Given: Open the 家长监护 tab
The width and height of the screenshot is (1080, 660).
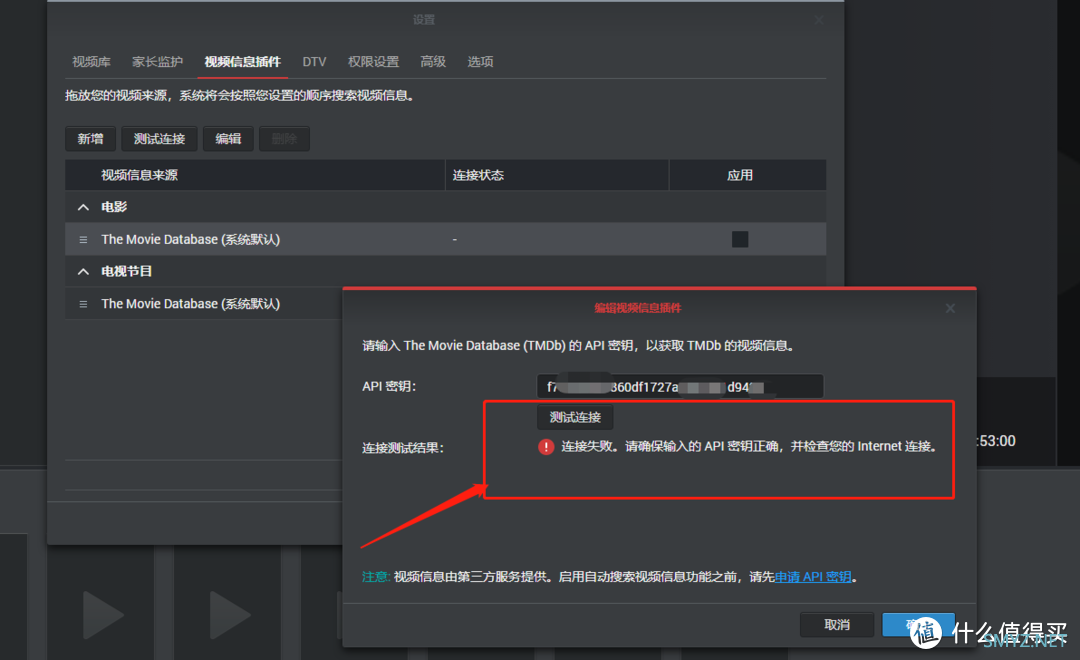Looking at the screenshot, I should (157, 62).
